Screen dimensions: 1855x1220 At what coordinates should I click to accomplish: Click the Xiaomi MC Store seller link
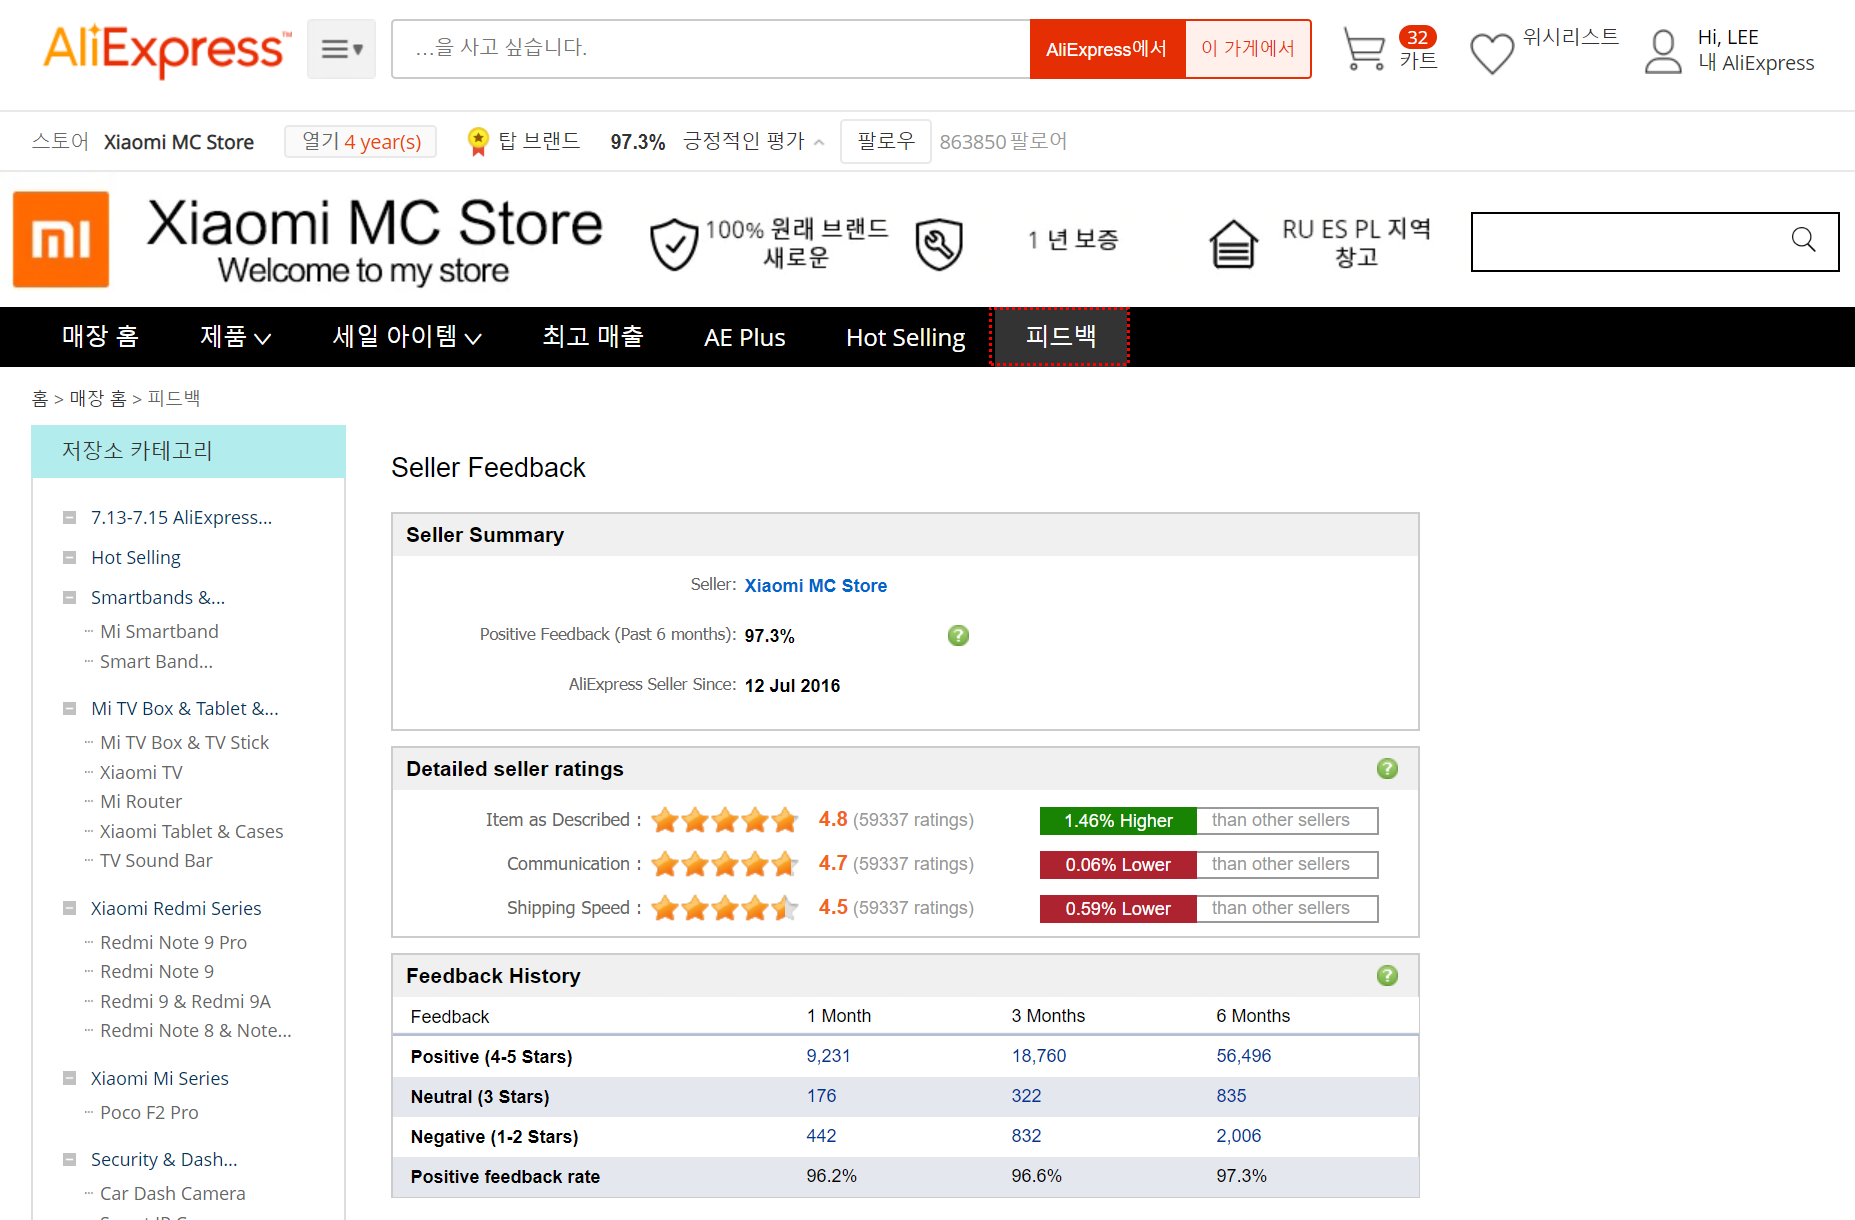815,585
